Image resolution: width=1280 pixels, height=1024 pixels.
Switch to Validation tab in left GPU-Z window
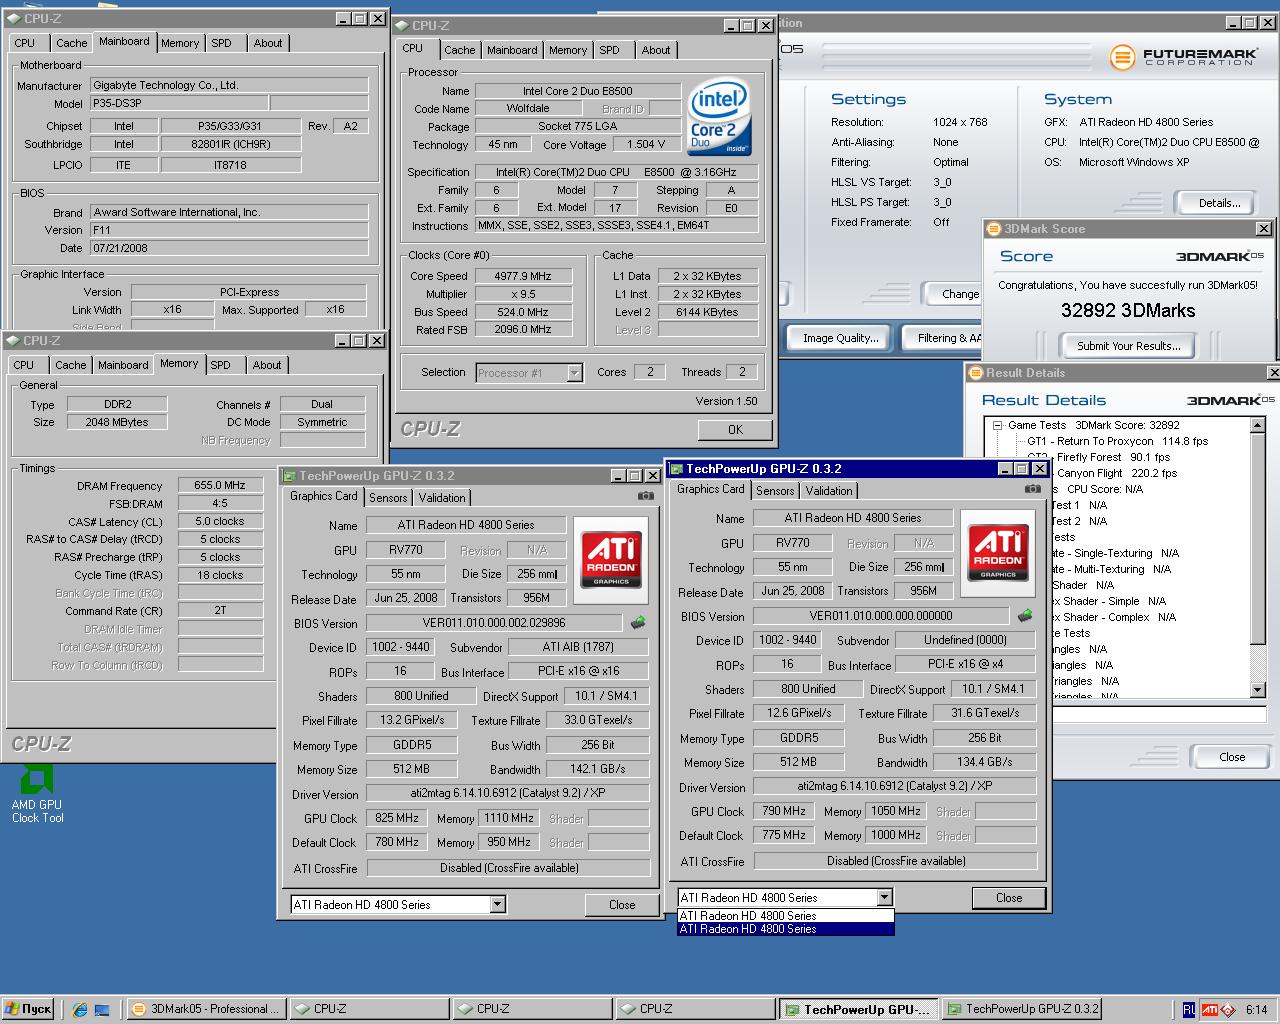[x=442, y=497]
